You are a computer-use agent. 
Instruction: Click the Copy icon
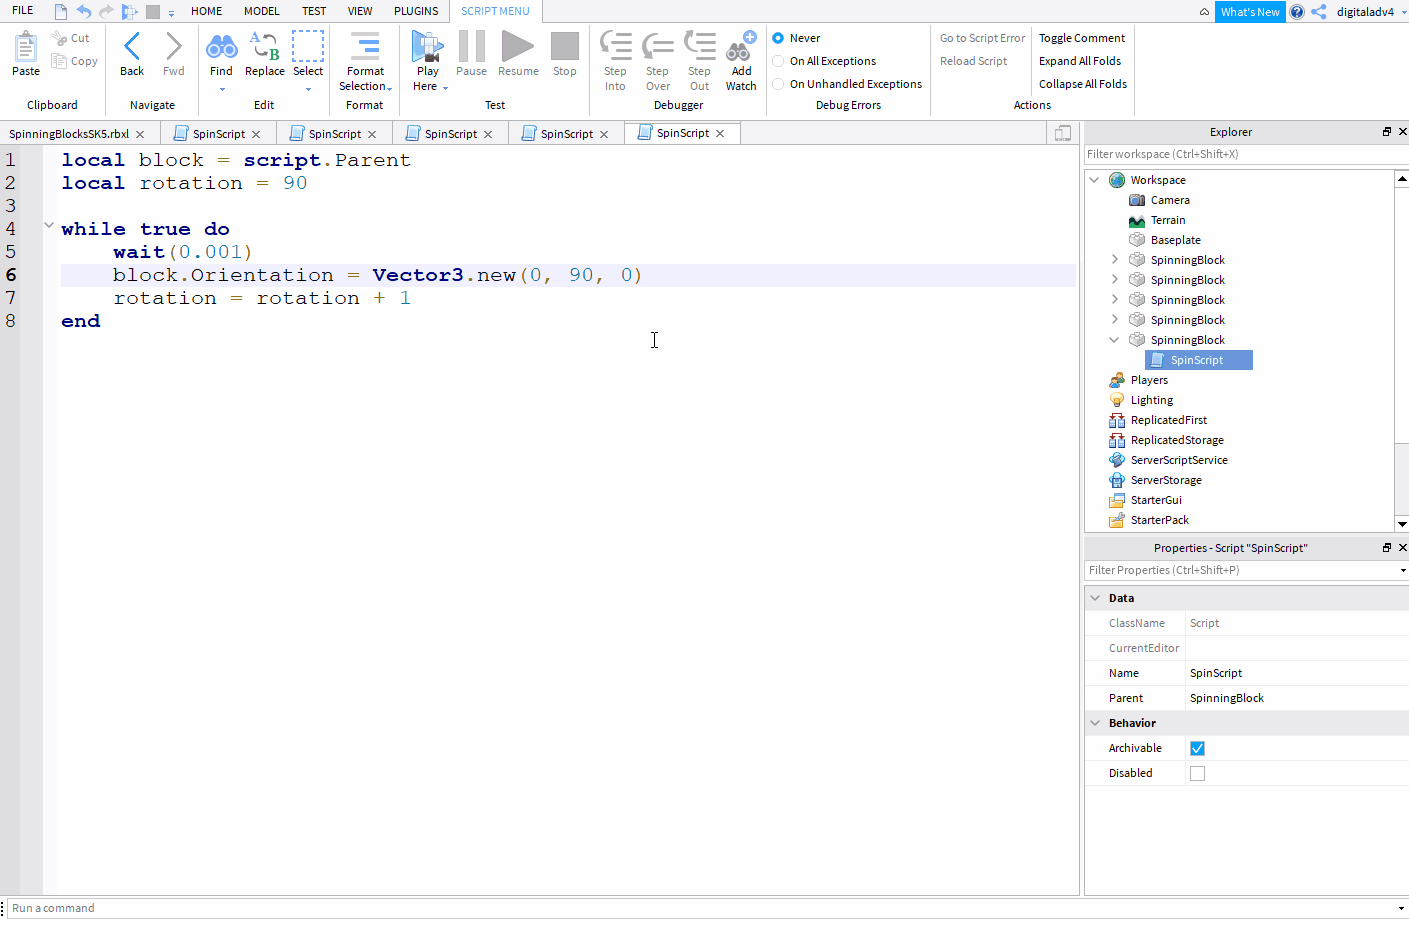coord(59,61)
